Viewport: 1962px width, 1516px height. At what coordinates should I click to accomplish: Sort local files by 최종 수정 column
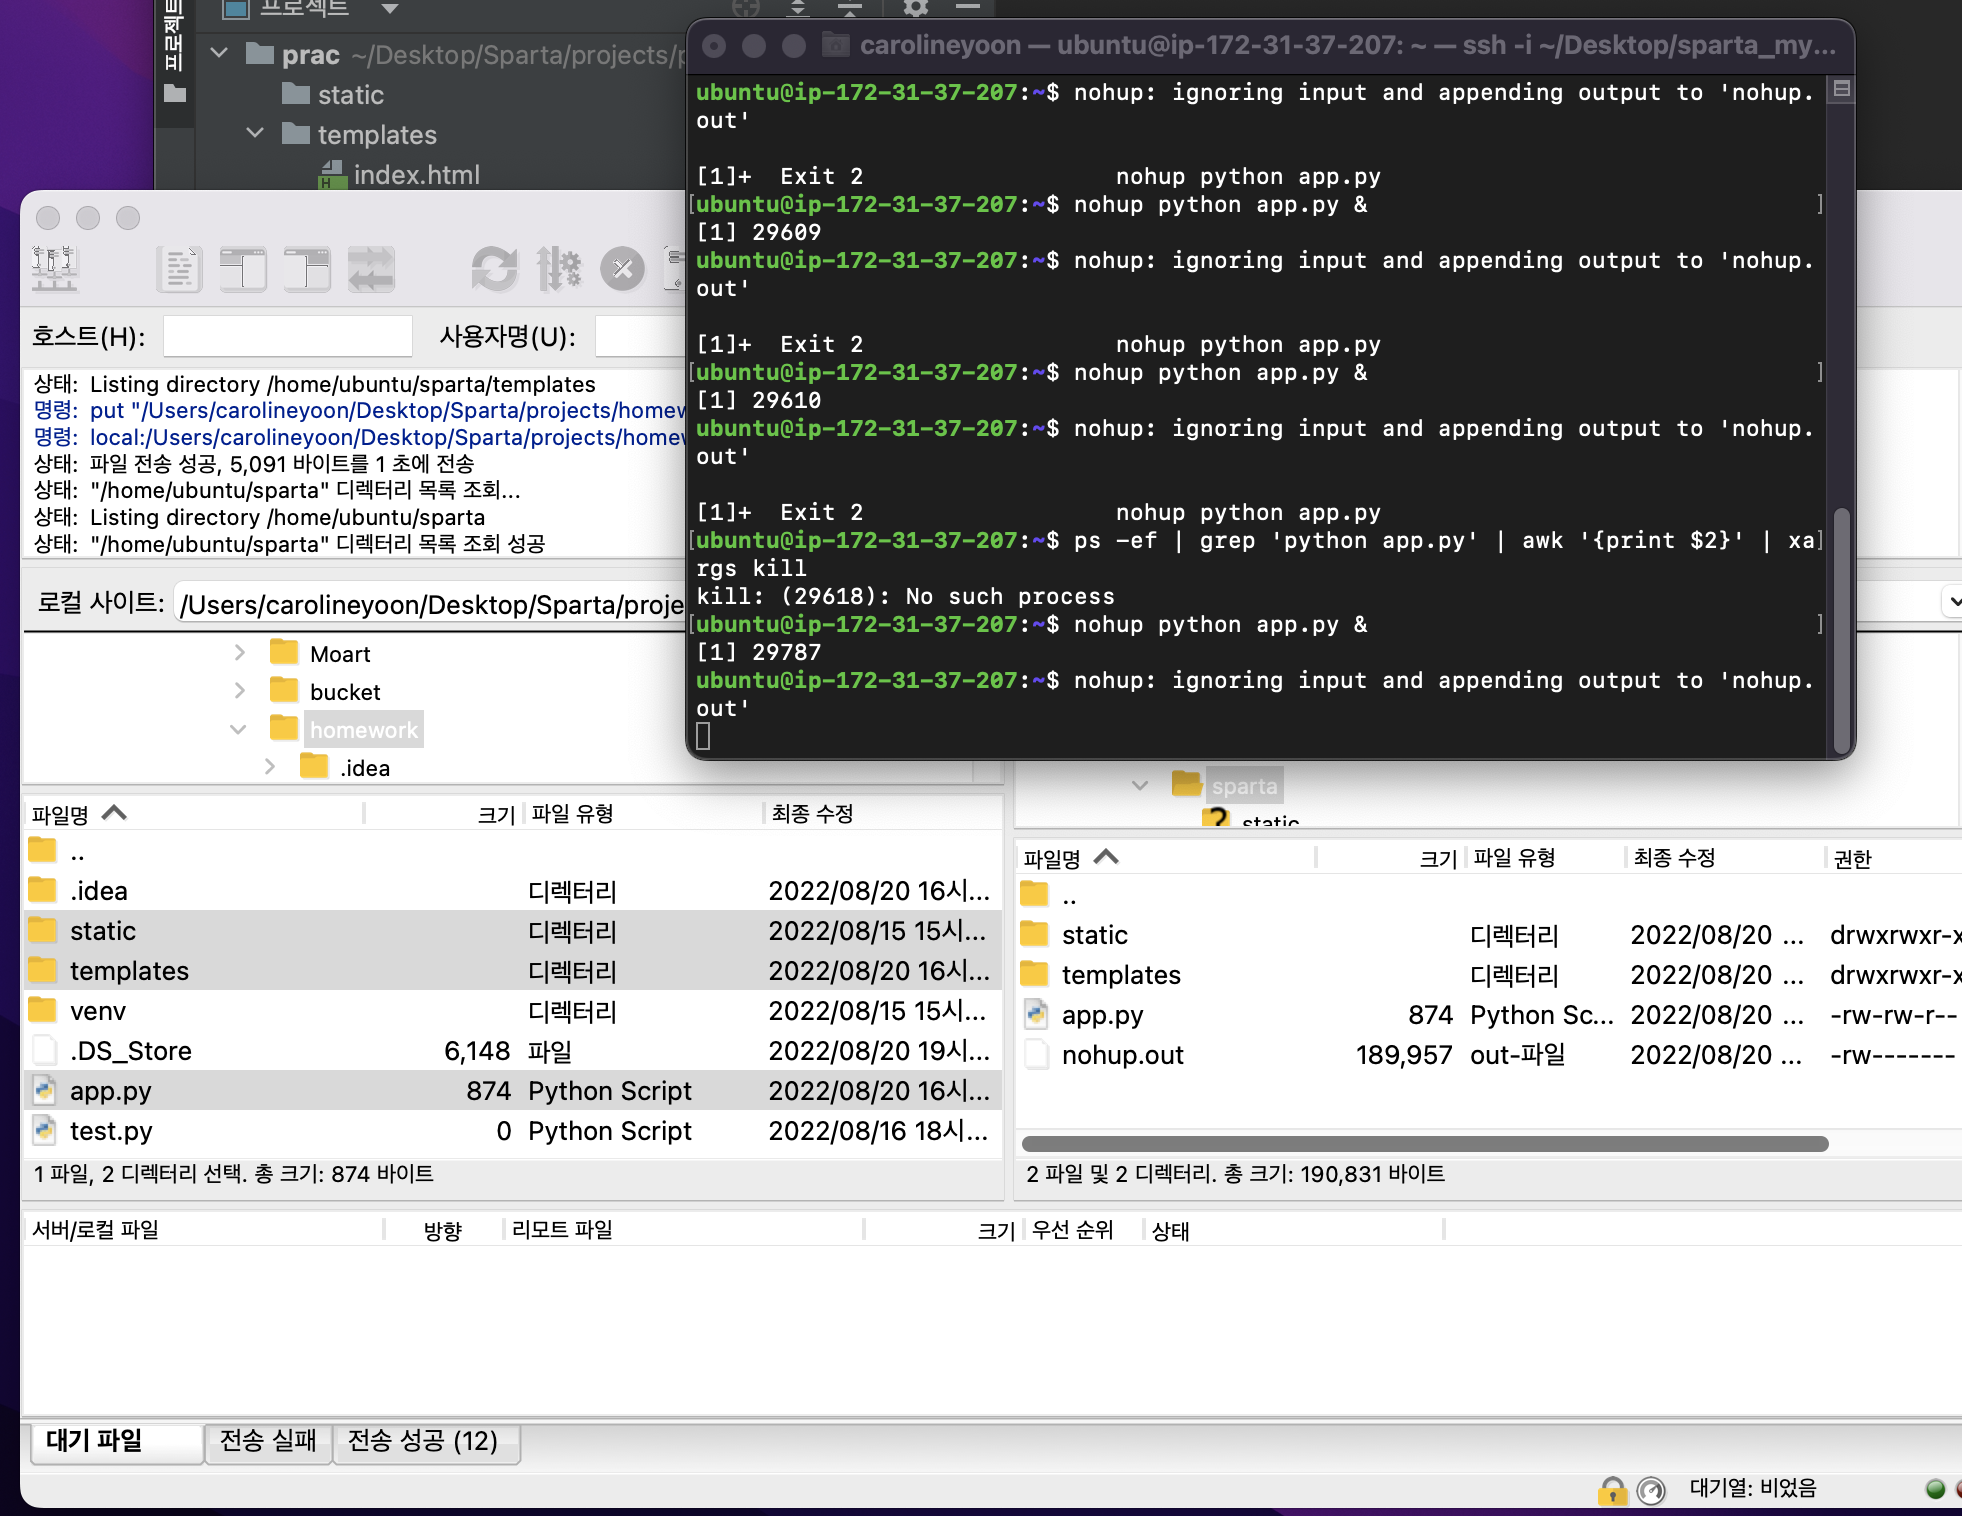point(884,814)
